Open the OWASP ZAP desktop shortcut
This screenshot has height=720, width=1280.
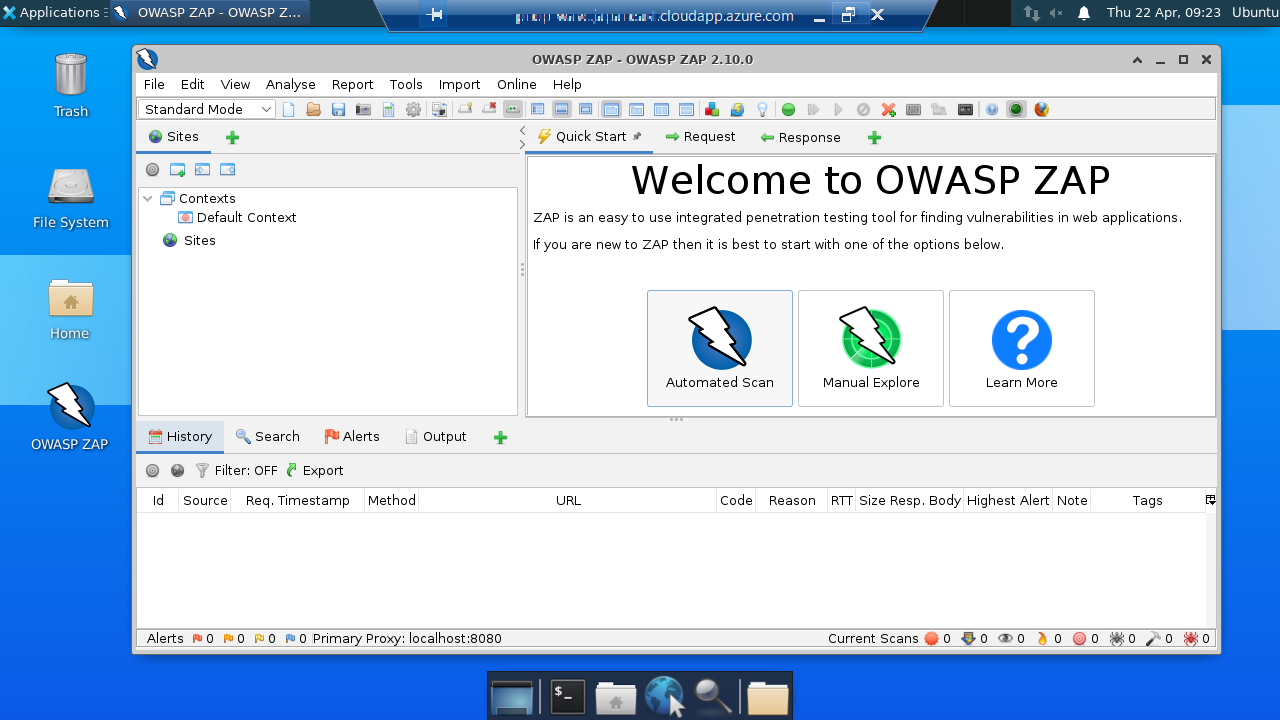coord(70,418)
